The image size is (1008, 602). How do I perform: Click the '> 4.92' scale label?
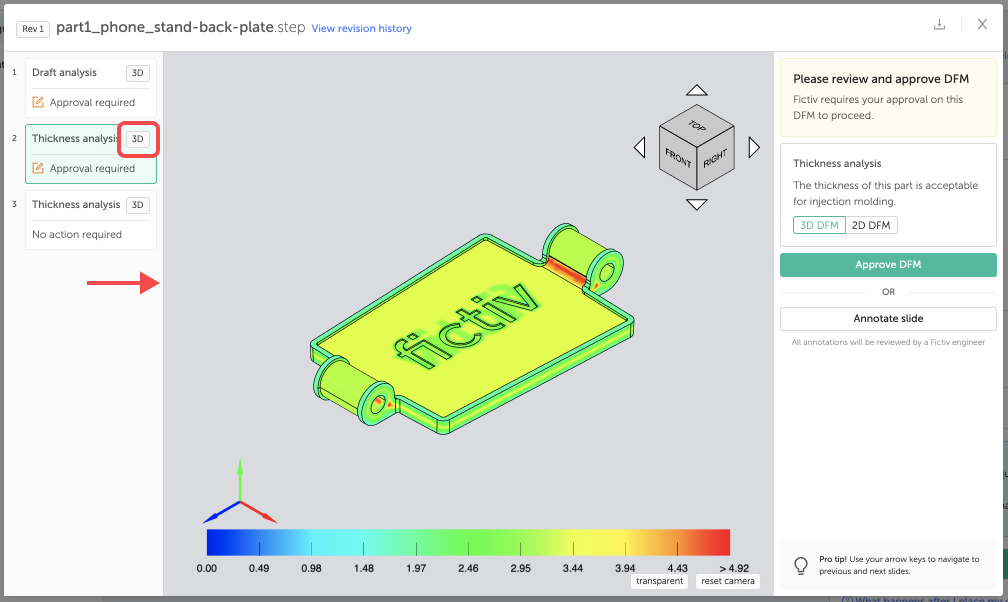(734, 569)
